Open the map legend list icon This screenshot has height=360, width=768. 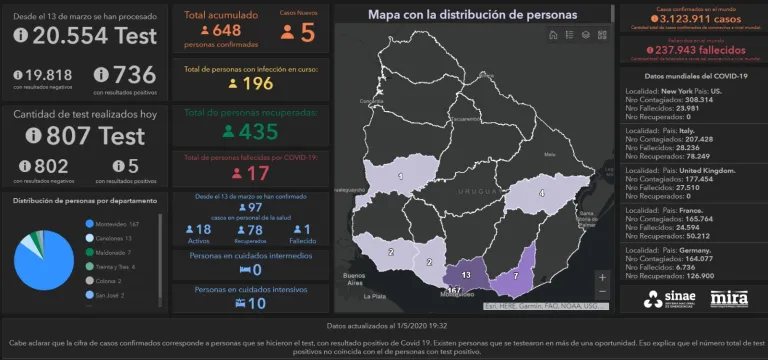[x=569, y=35]
